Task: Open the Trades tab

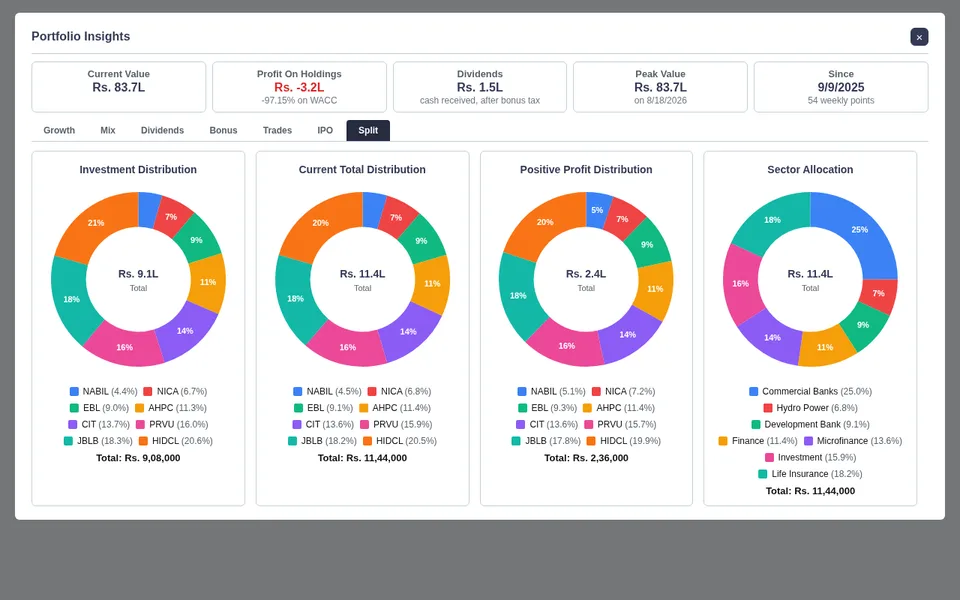Action: [277, 130]
